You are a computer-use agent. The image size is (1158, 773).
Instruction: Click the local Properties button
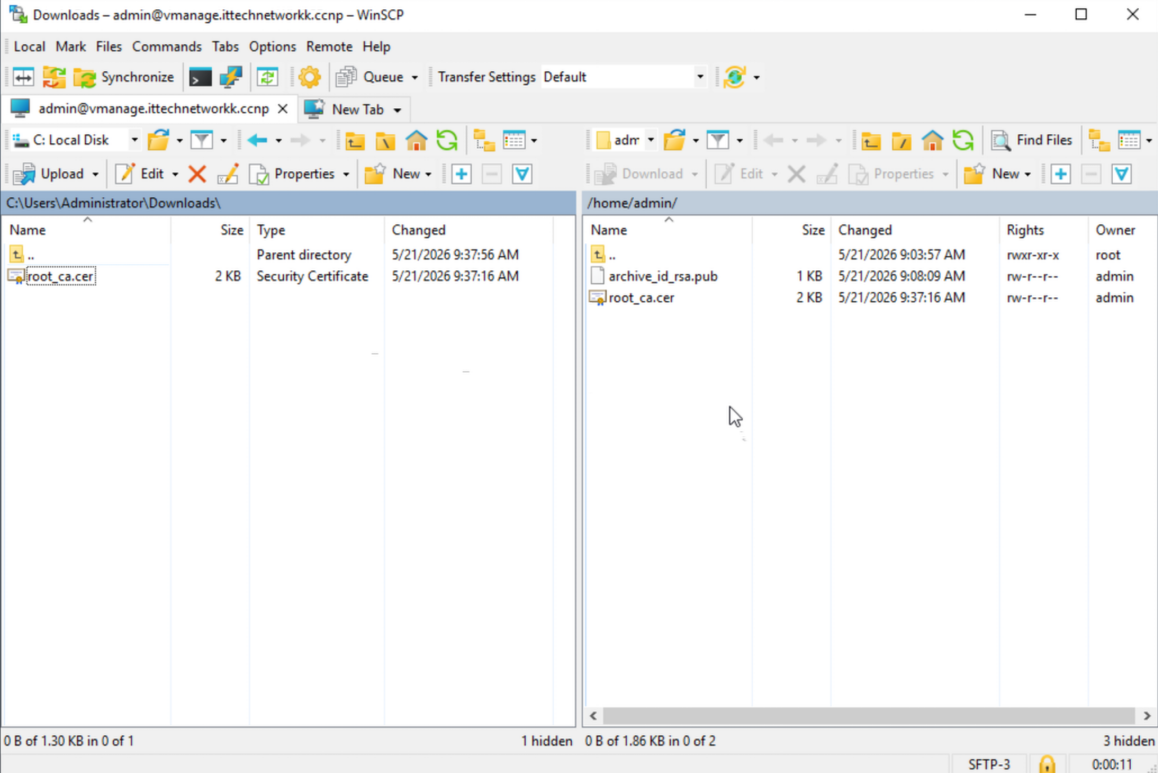(x=293, y=174)
